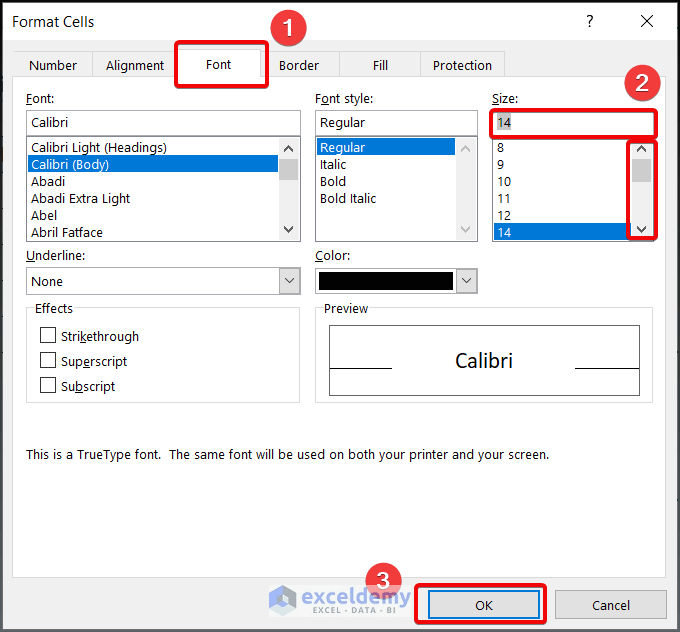Enable the Subscript checkbox
This screenshot has width=680, height=632.
click(48, 385)
